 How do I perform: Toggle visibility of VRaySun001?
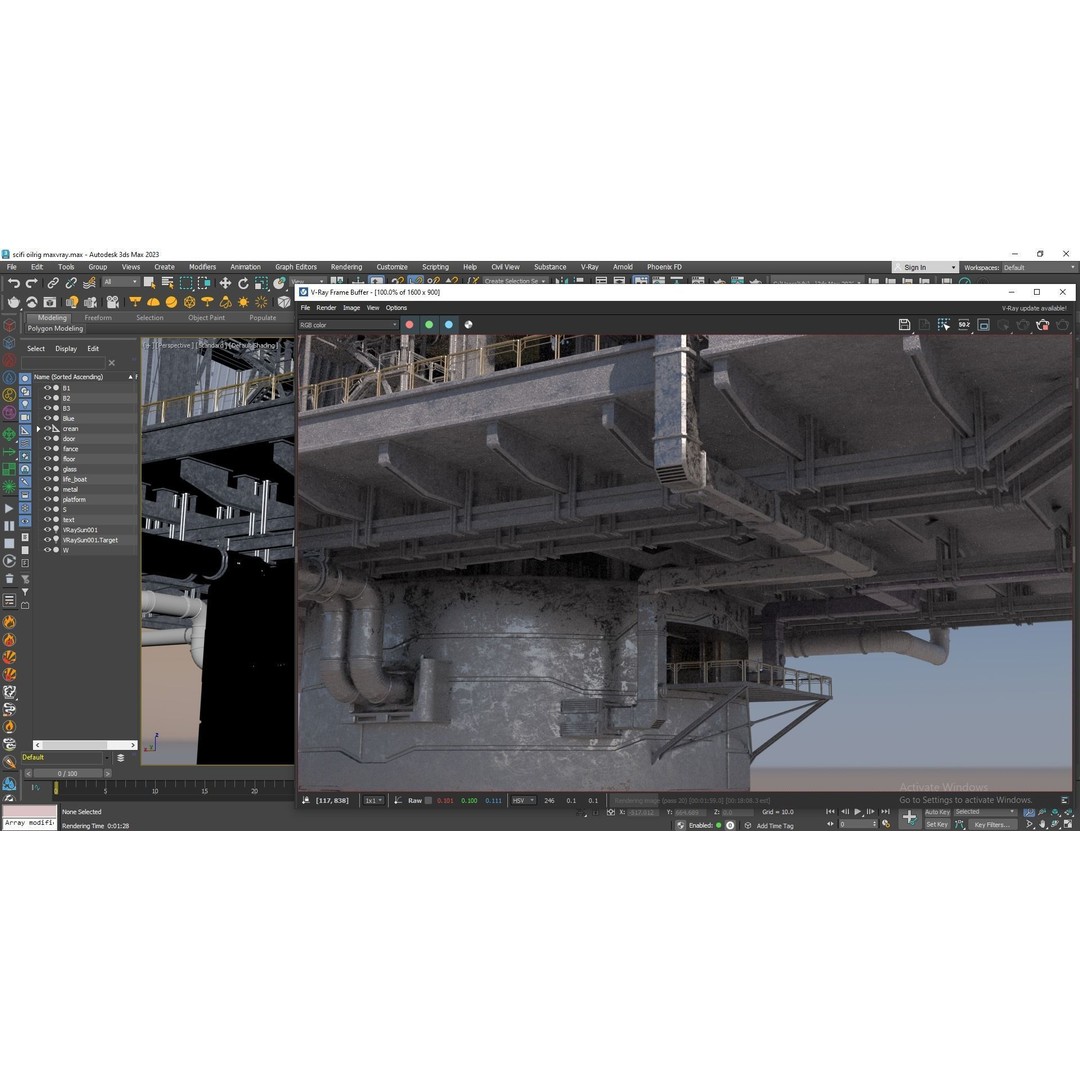point(47,529)
